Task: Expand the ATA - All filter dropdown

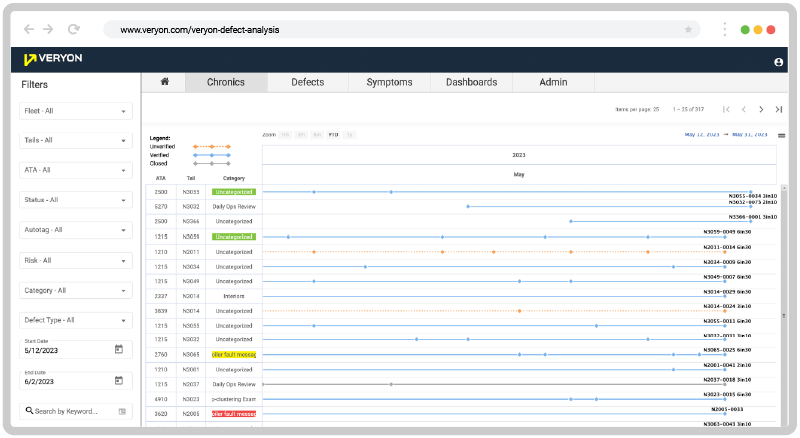Action: click(76, 170)
